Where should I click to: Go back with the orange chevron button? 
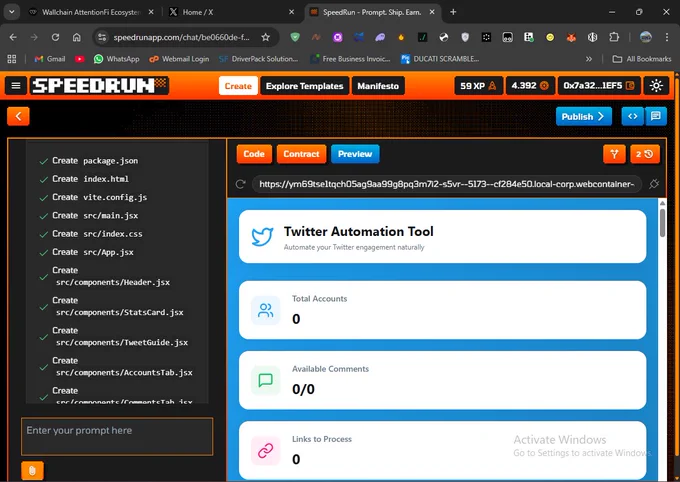pos(18,116)
